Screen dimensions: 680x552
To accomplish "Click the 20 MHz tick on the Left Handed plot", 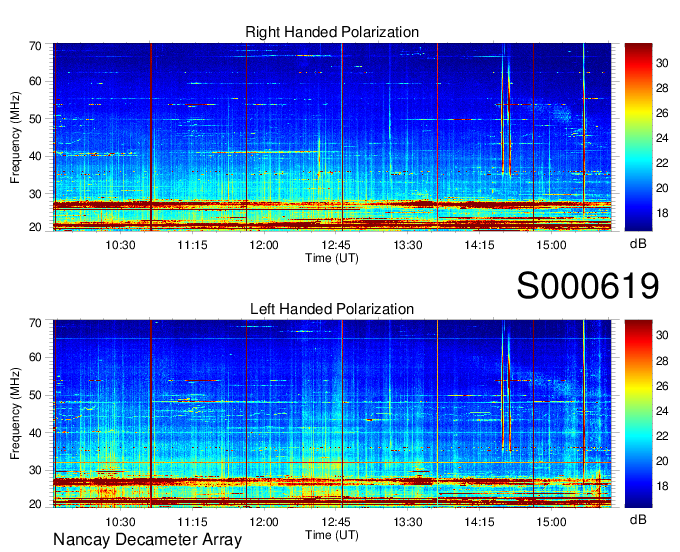I will coord(35,504).
